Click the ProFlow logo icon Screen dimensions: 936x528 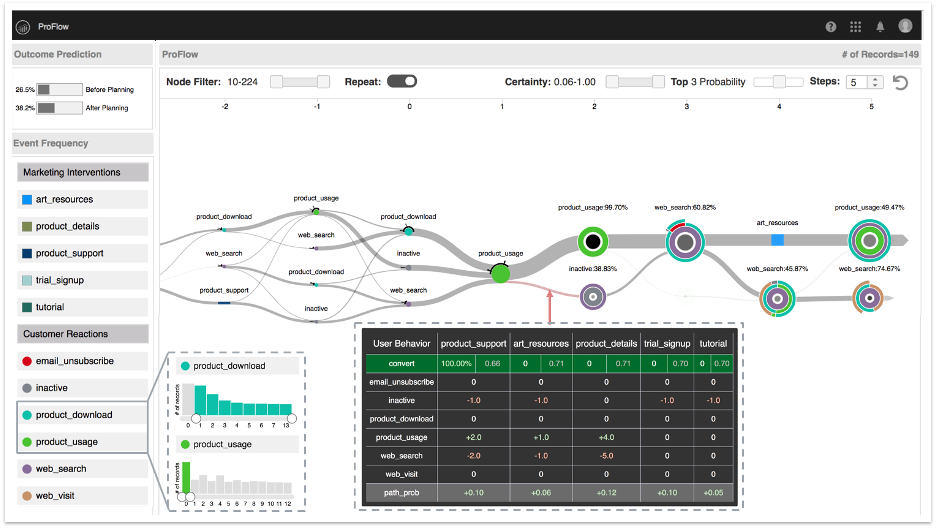click(23, 27)
